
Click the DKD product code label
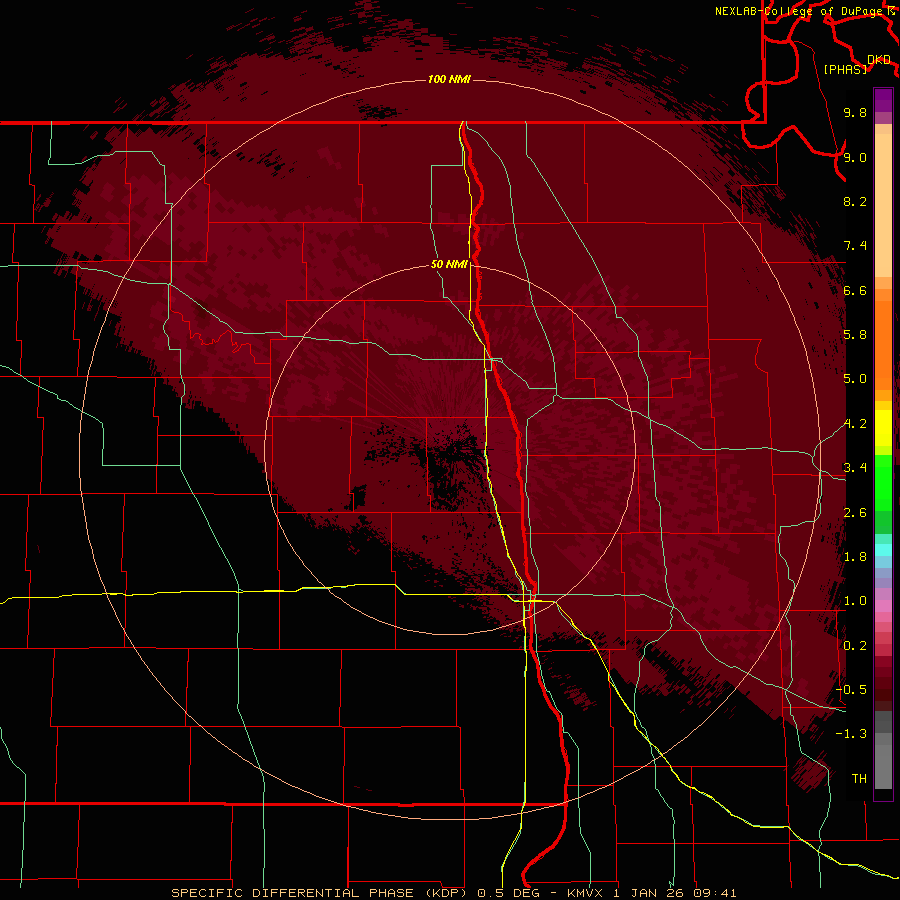pos(879,60)
